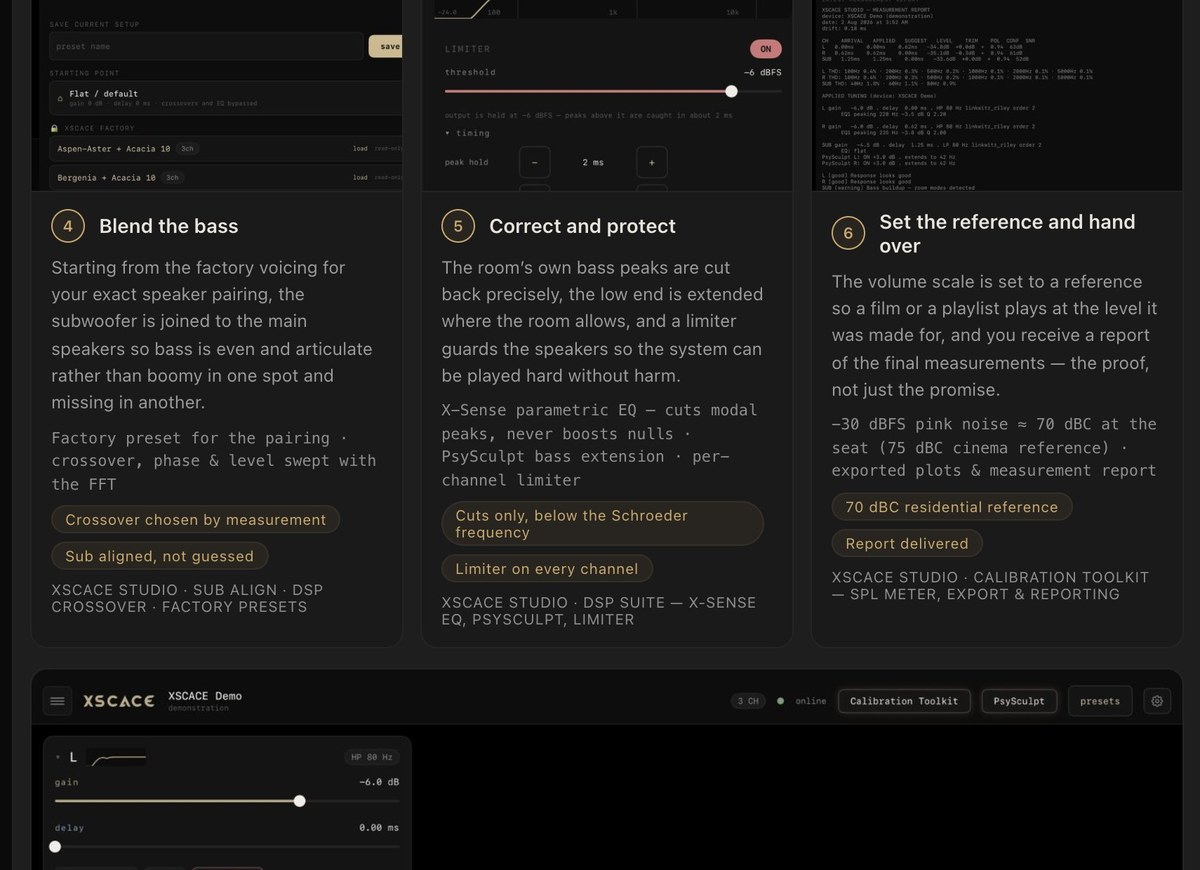Click the Limiter on every channel chip
Viewport: 1200px width, 870px height.
[547, 569]
